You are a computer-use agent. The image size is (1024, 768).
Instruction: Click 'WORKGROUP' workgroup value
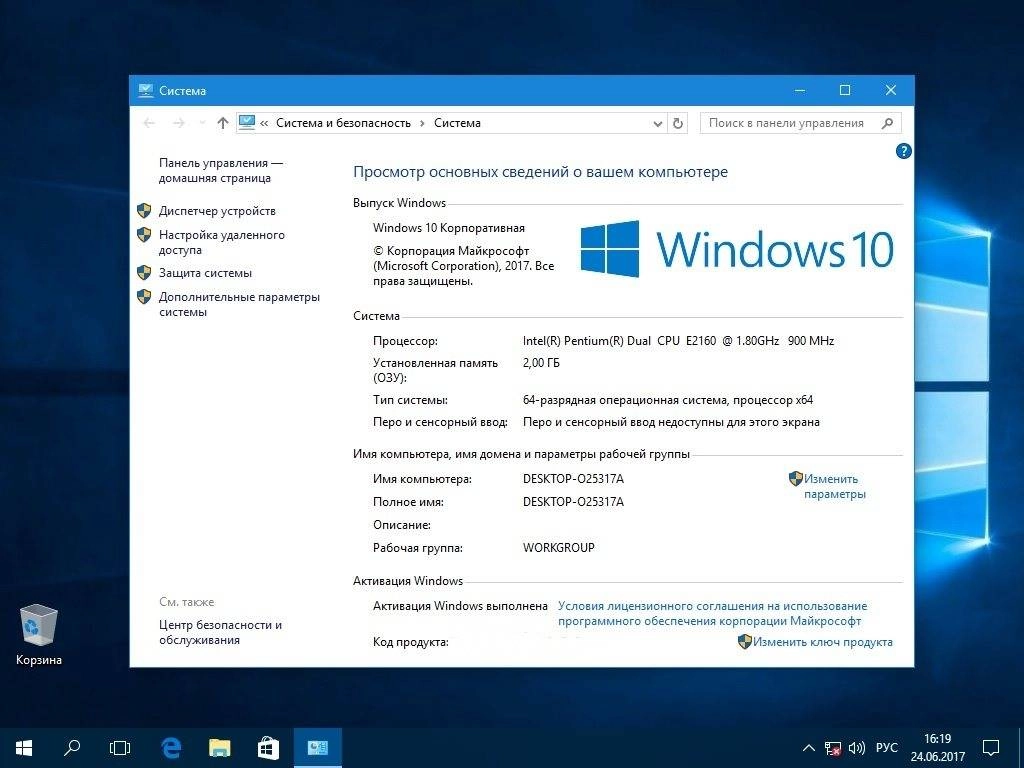558,548
